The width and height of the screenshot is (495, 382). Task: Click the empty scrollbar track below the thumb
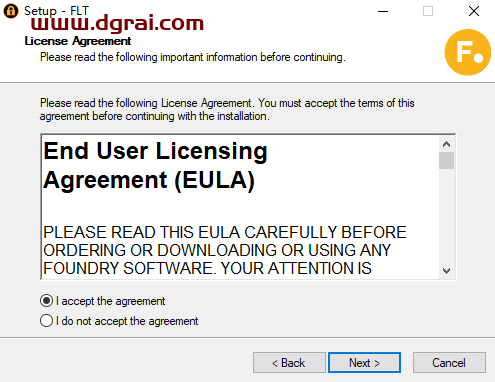(446, 216)
